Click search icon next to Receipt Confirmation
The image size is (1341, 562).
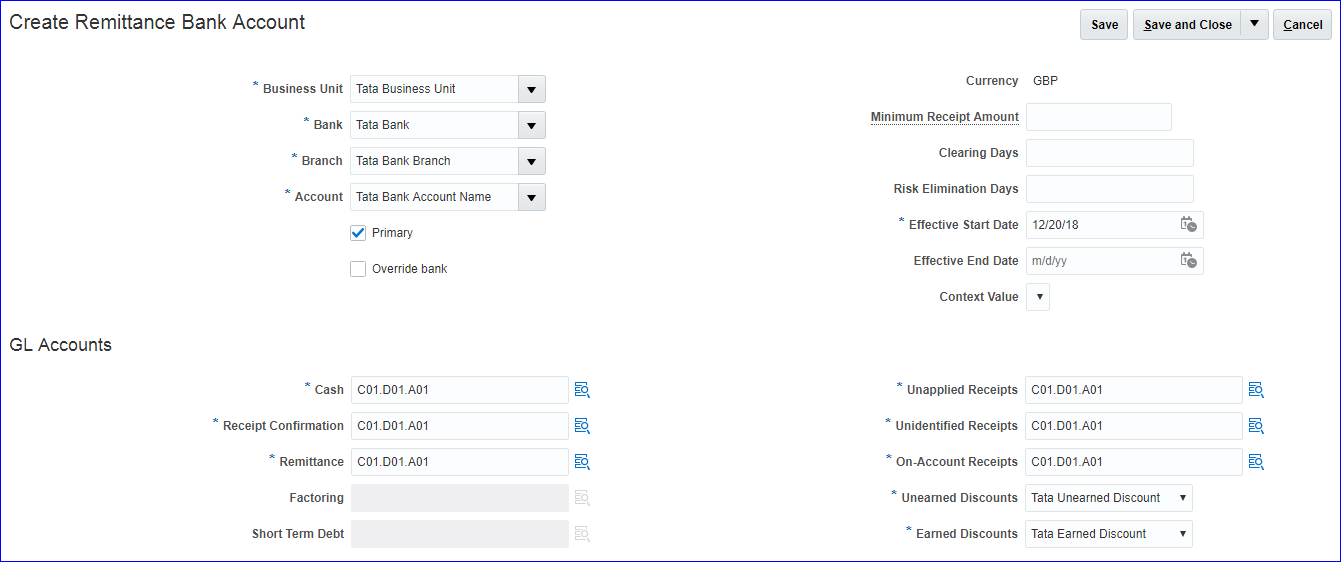pos(582,426)
